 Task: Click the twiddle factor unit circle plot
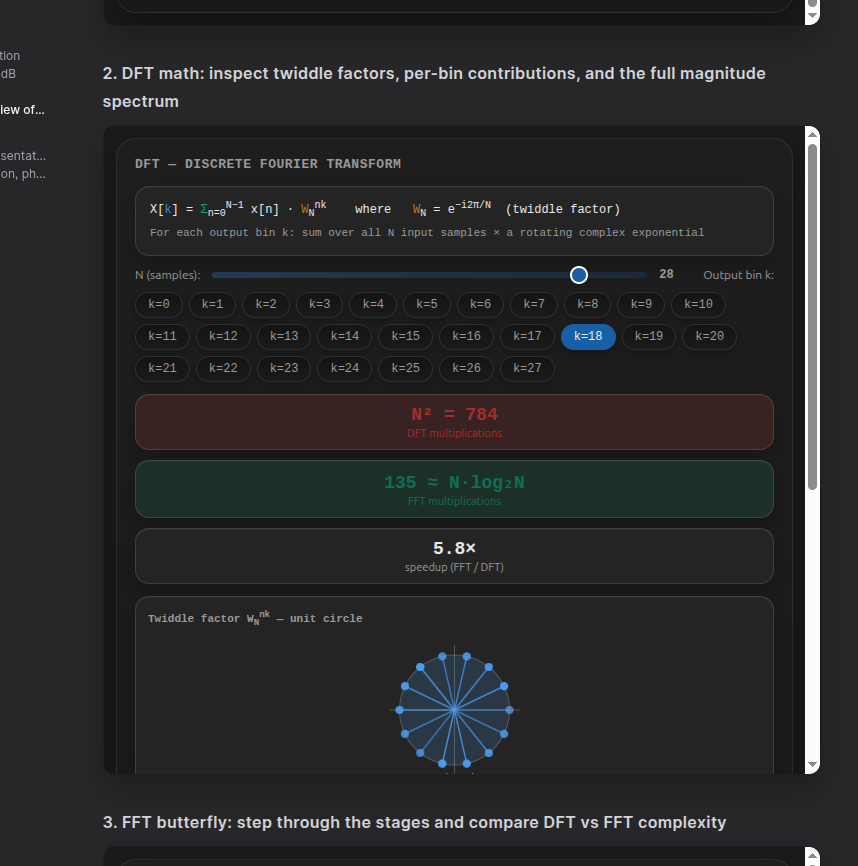pyautogui.click(x=454, y=710)
